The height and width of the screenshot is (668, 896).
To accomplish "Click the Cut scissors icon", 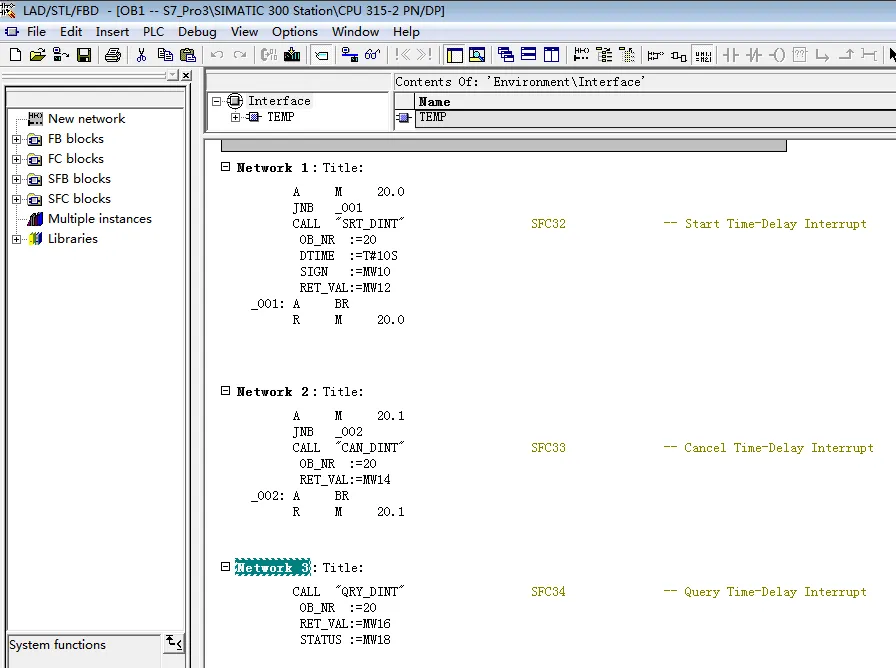I will [x=141, y=55].
